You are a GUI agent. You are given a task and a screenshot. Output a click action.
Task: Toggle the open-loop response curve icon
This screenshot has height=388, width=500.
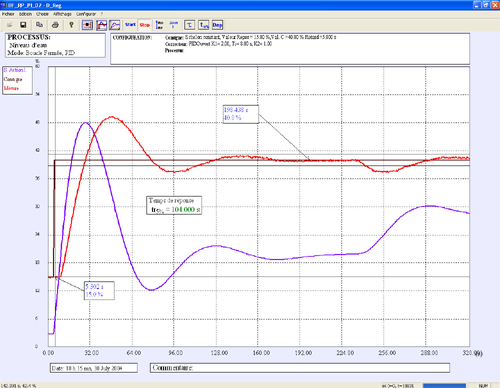pyautogui.click(x=115, y=25)
